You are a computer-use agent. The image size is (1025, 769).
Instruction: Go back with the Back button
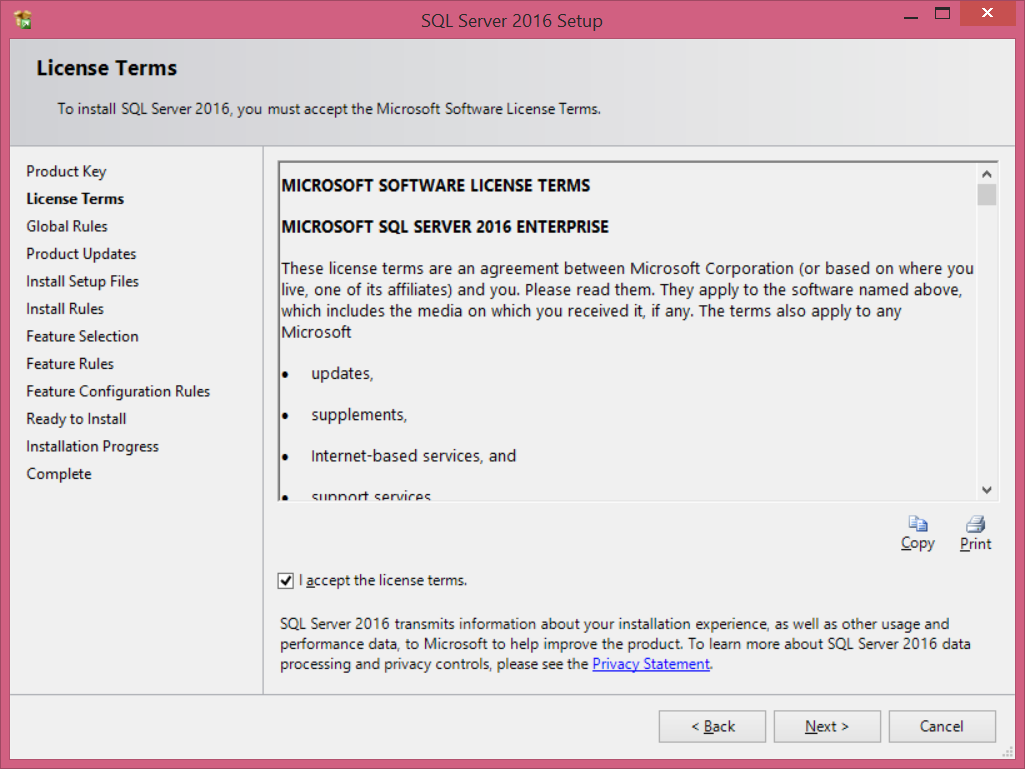point(712,727)
